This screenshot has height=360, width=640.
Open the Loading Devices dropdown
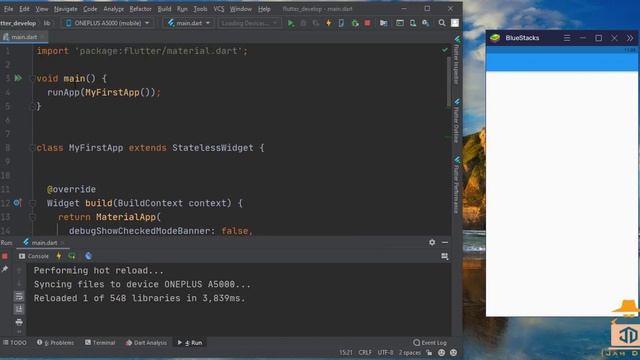click(249, 23)
